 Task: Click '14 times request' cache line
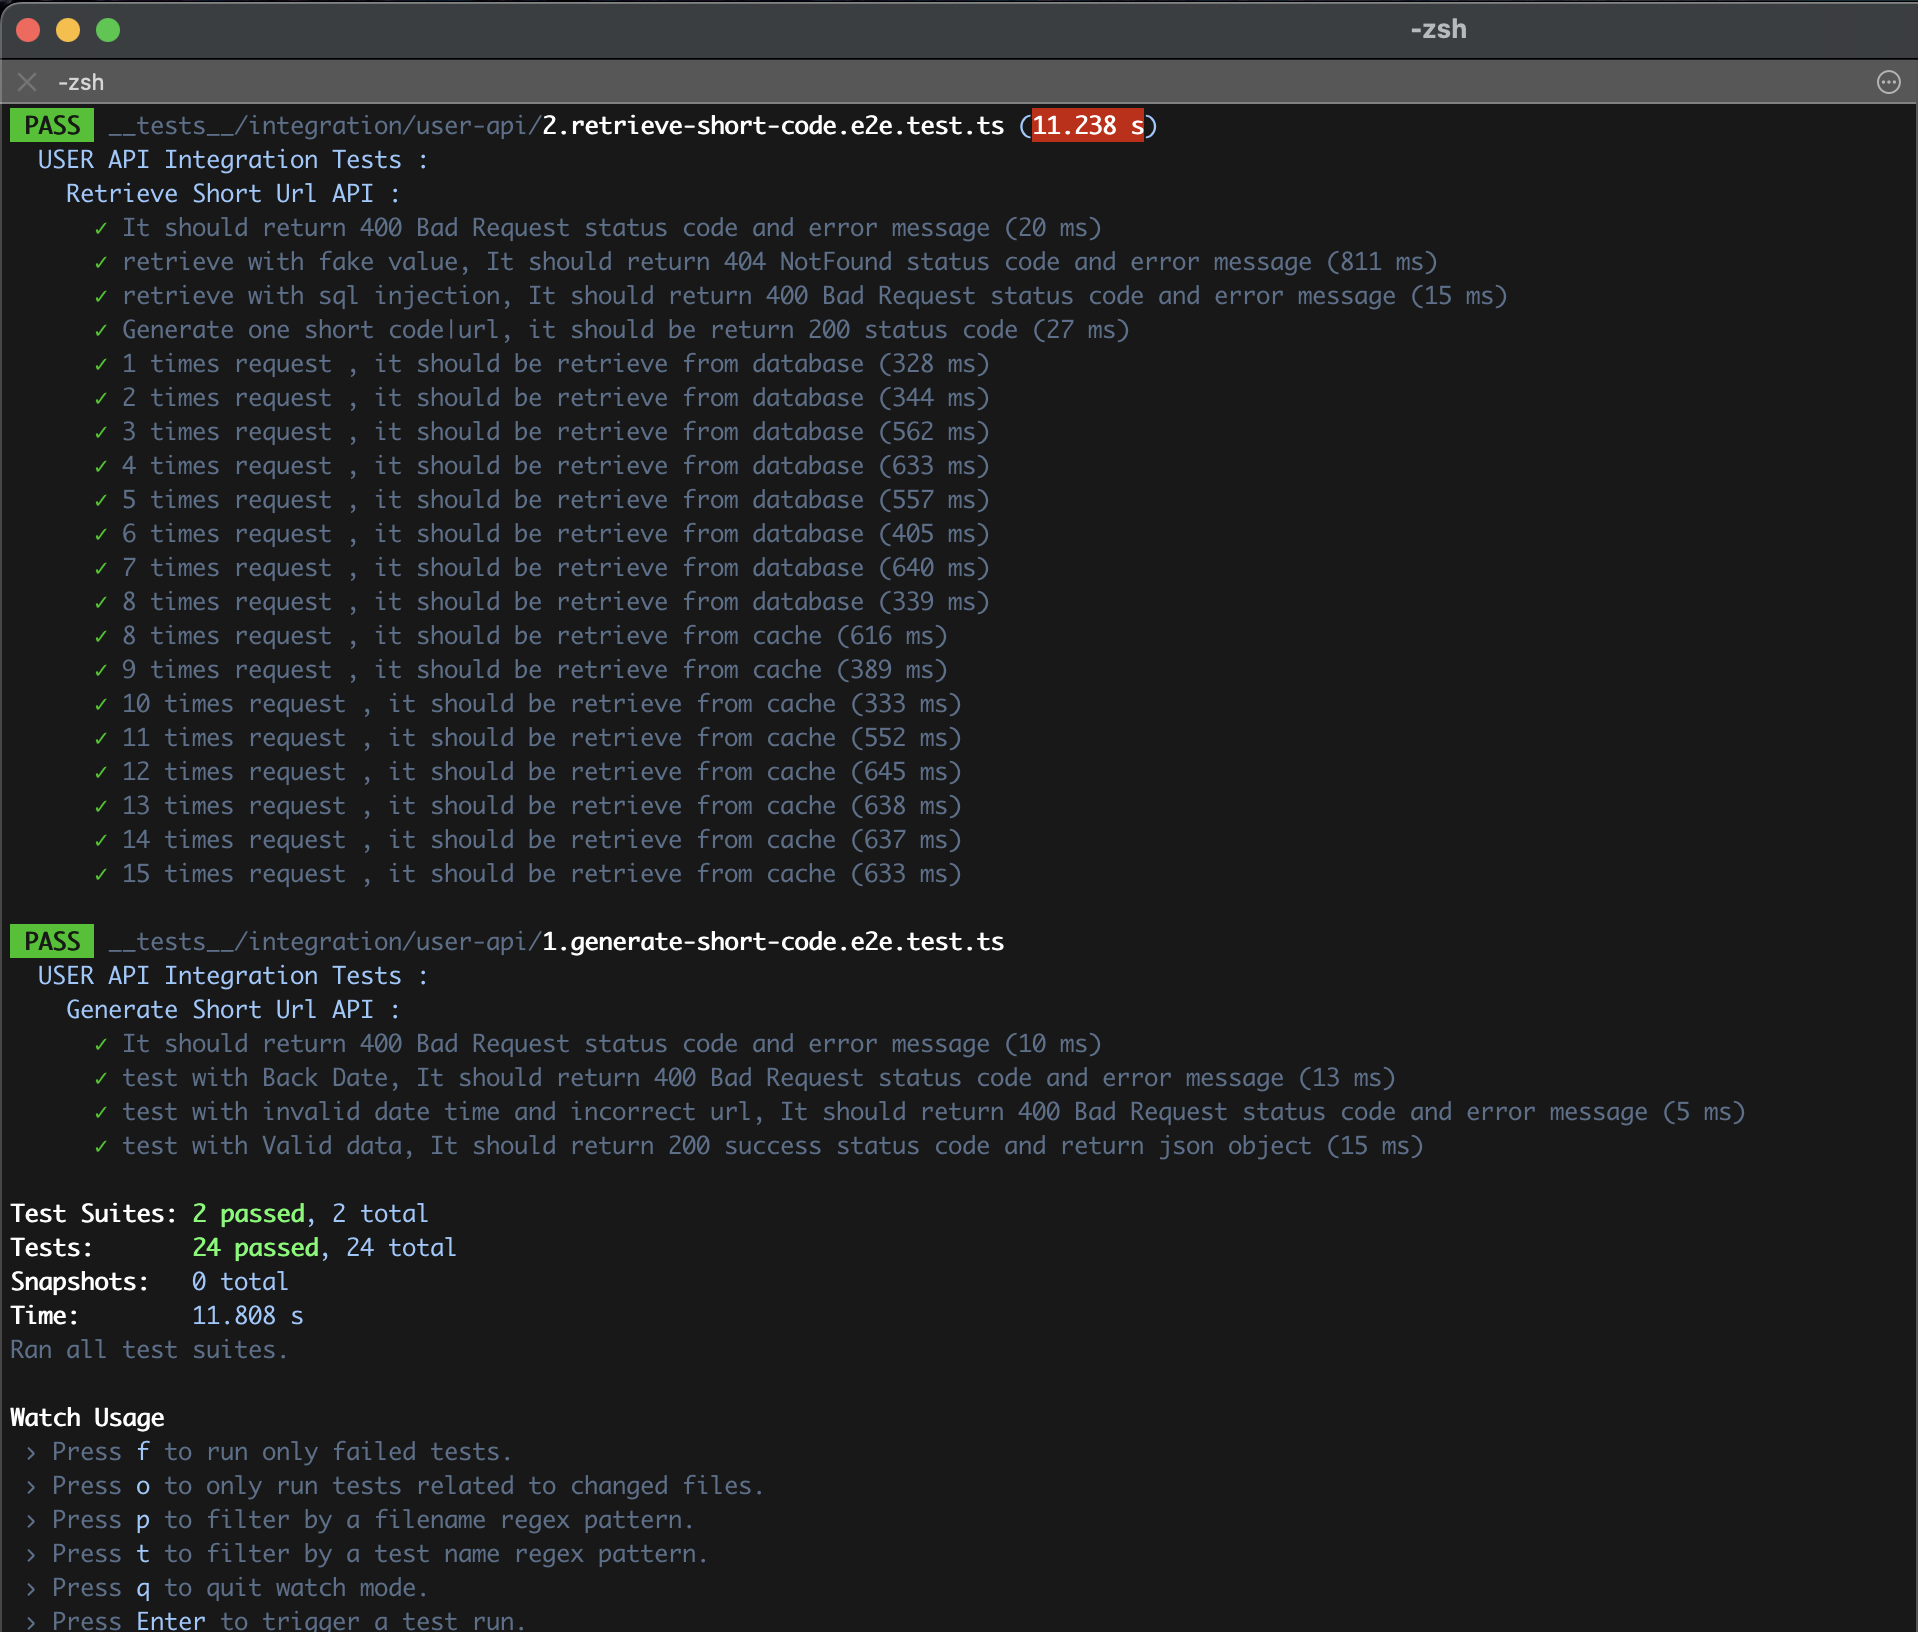click(x=528, y=839)
